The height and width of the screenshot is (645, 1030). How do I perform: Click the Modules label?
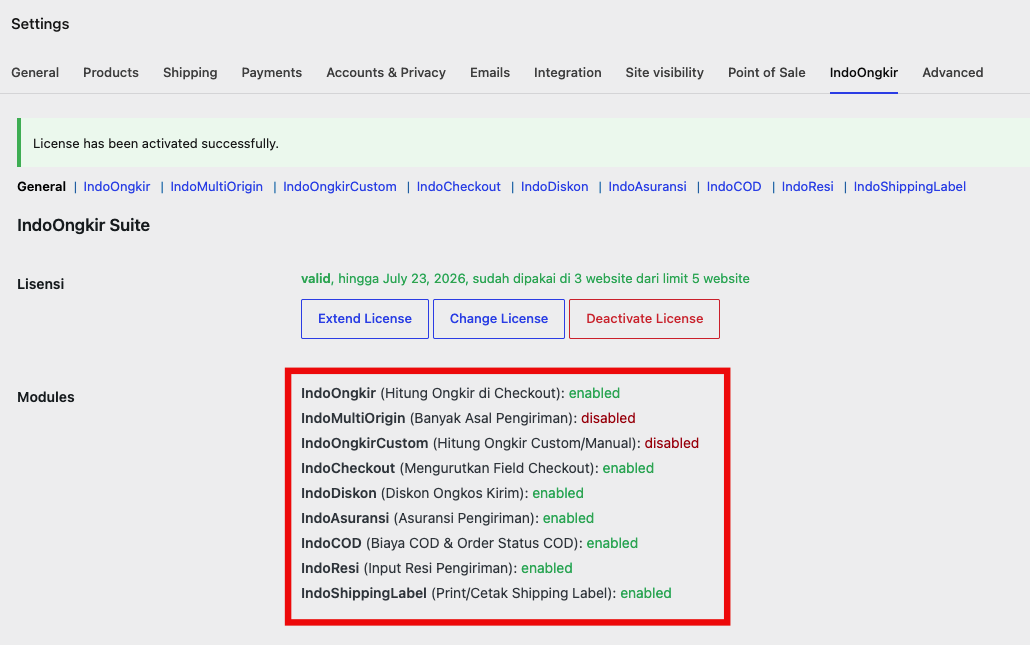(46, 397)
